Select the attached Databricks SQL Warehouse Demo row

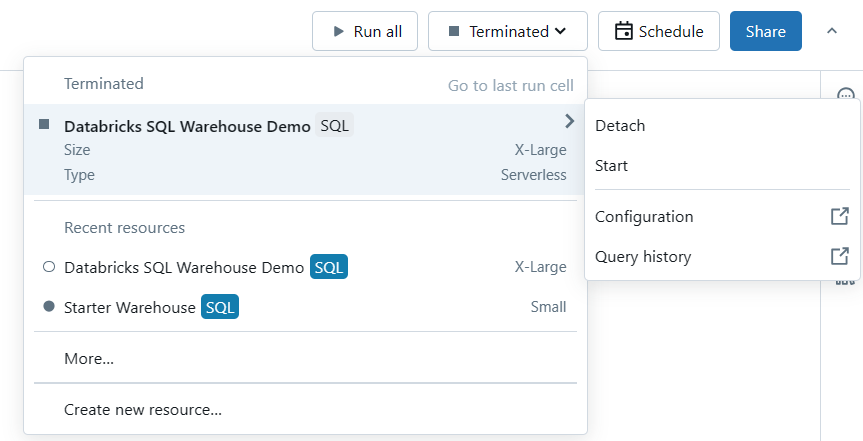(304, 150)
